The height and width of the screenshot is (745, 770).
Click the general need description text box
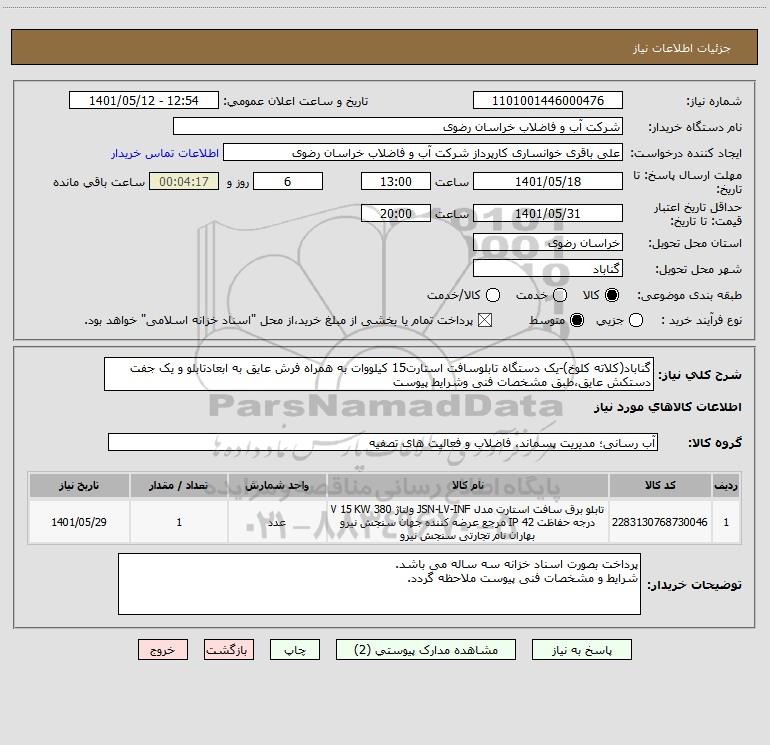379,374
